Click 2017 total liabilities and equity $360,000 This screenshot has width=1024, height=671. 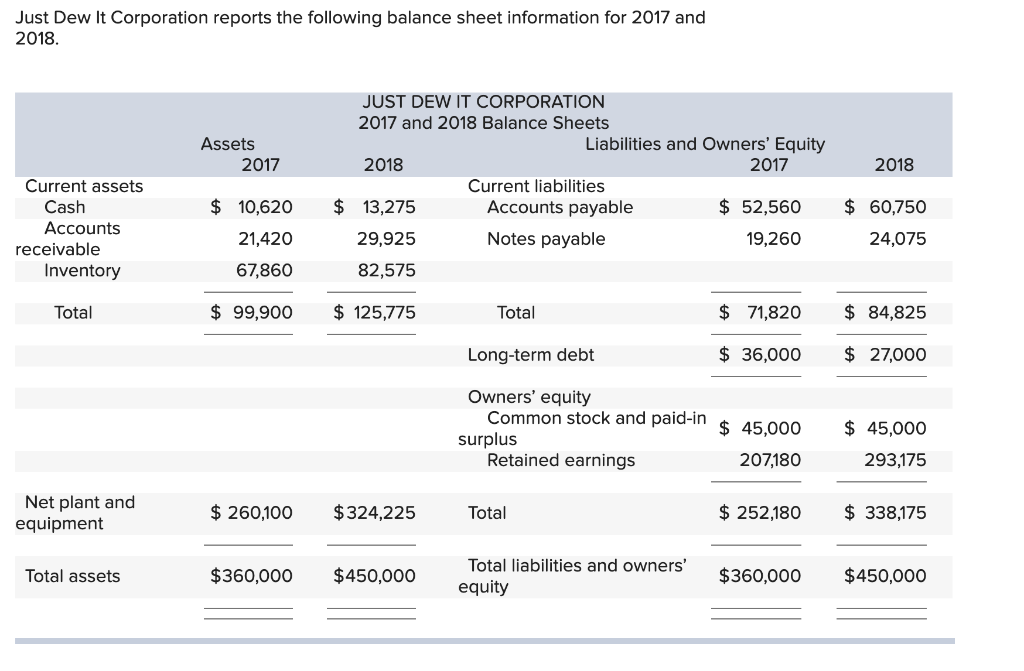760,576
